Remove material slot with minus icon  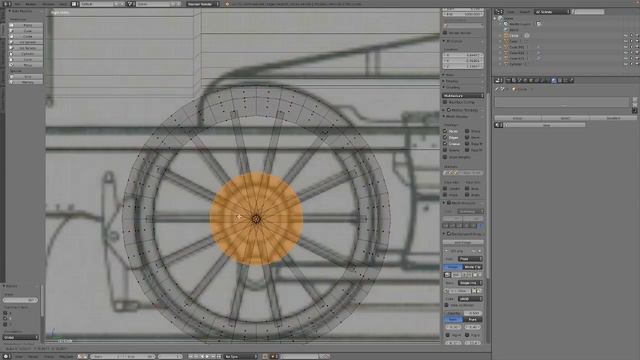coord(635,105)
